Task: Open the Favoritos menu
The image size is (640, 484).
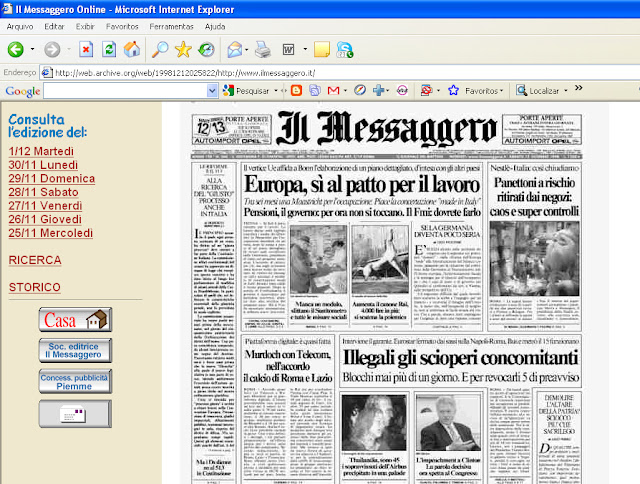Action: pos(122,27)
